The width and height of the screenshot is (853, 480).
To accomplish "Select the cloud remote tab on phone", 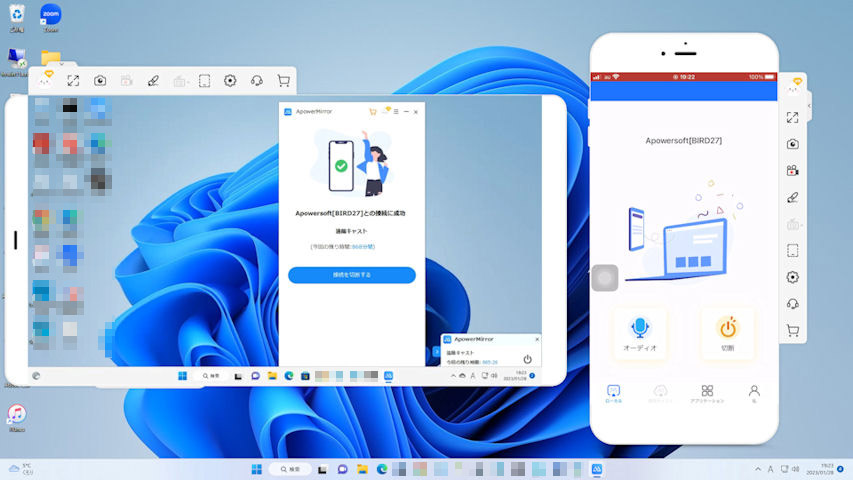I will tap(660, 394).
